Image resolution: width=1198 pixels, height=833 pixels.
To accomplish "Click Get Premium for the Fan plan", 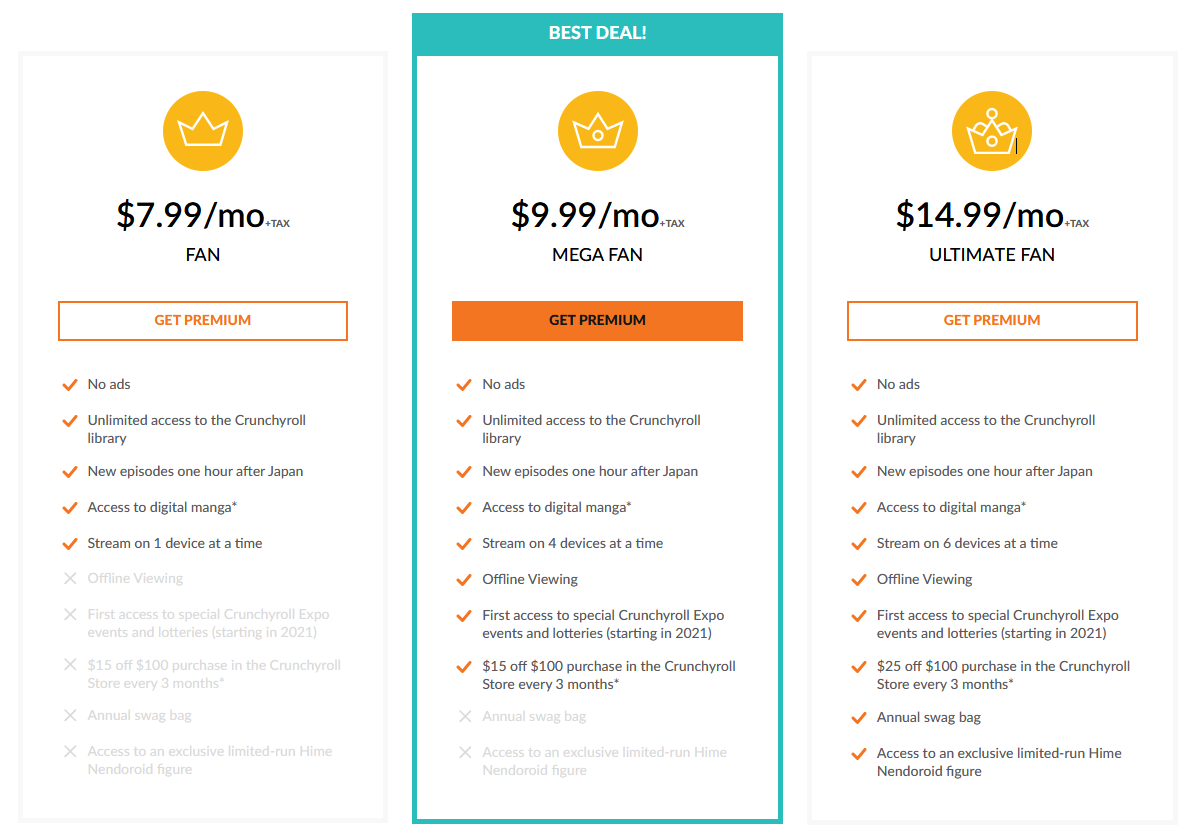I will tap(203, 321).
